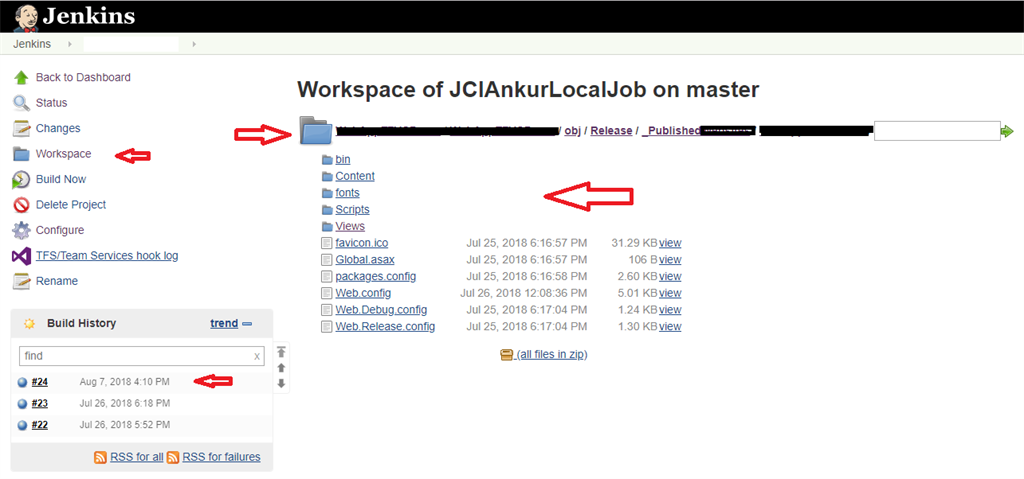This screenshot has width=1024, height=479.
Task: Click the Delete Project prohibited icon
Action: click(x=22, y=205)
